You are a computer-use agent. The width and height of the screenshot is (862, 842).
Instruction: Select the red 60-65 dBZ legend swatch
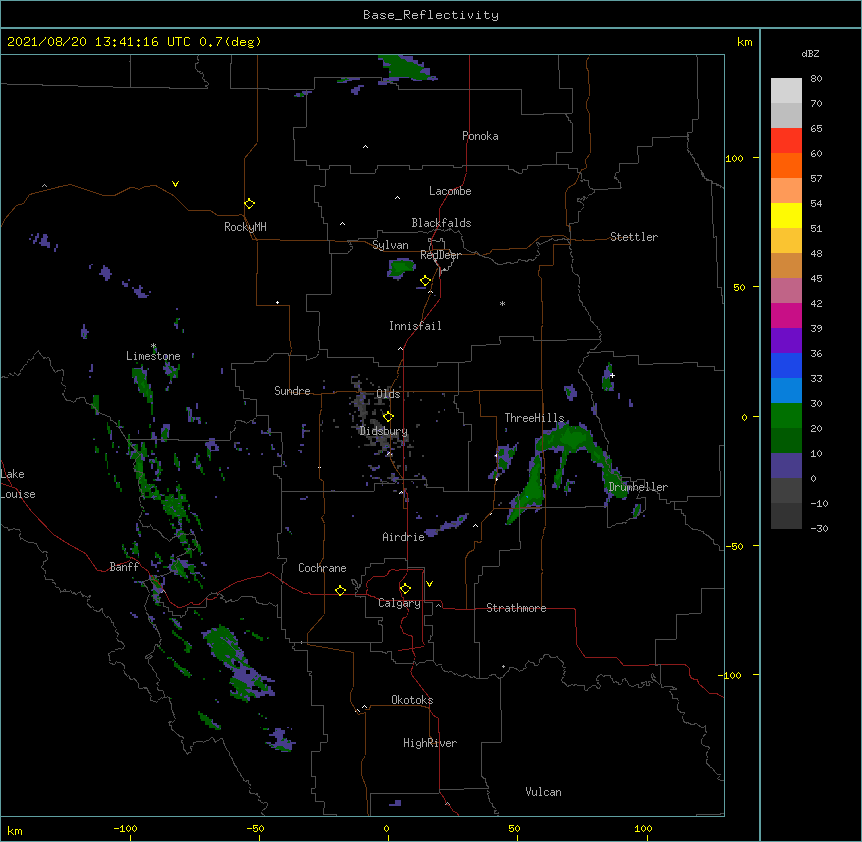tap(786, 140)
